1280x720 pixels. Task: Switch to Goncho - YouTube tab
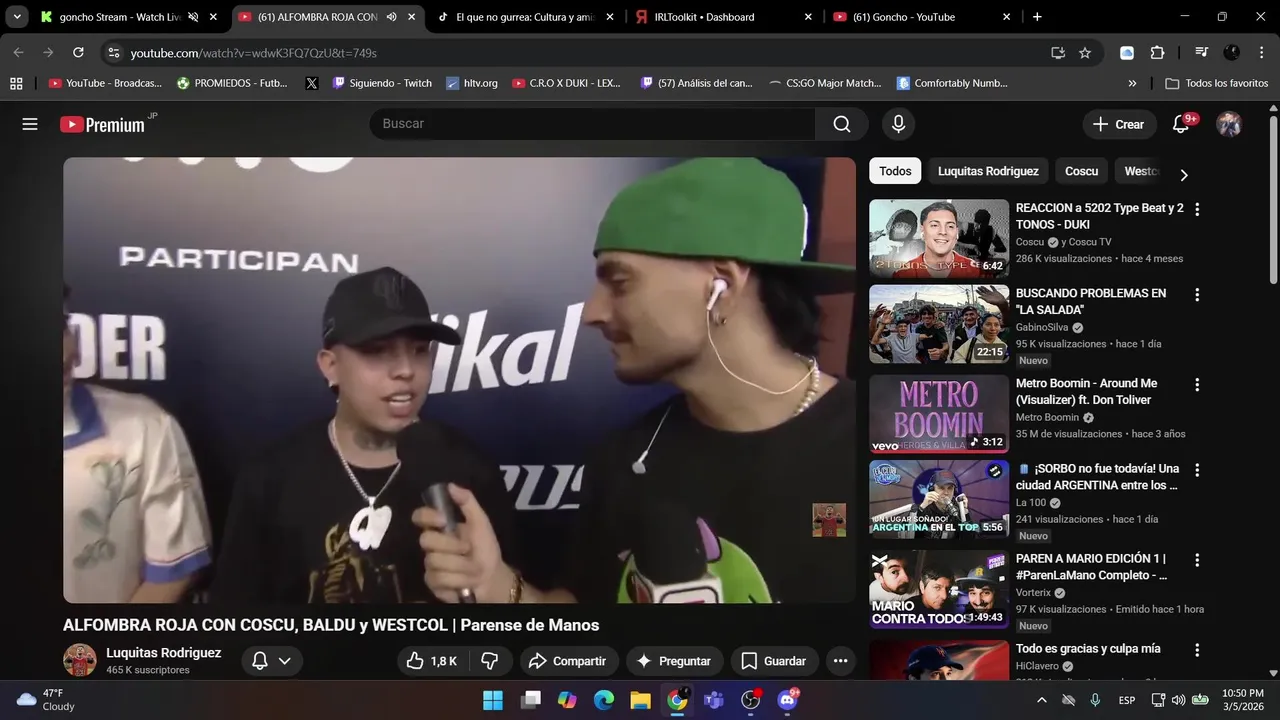click(x=920, y=17)
